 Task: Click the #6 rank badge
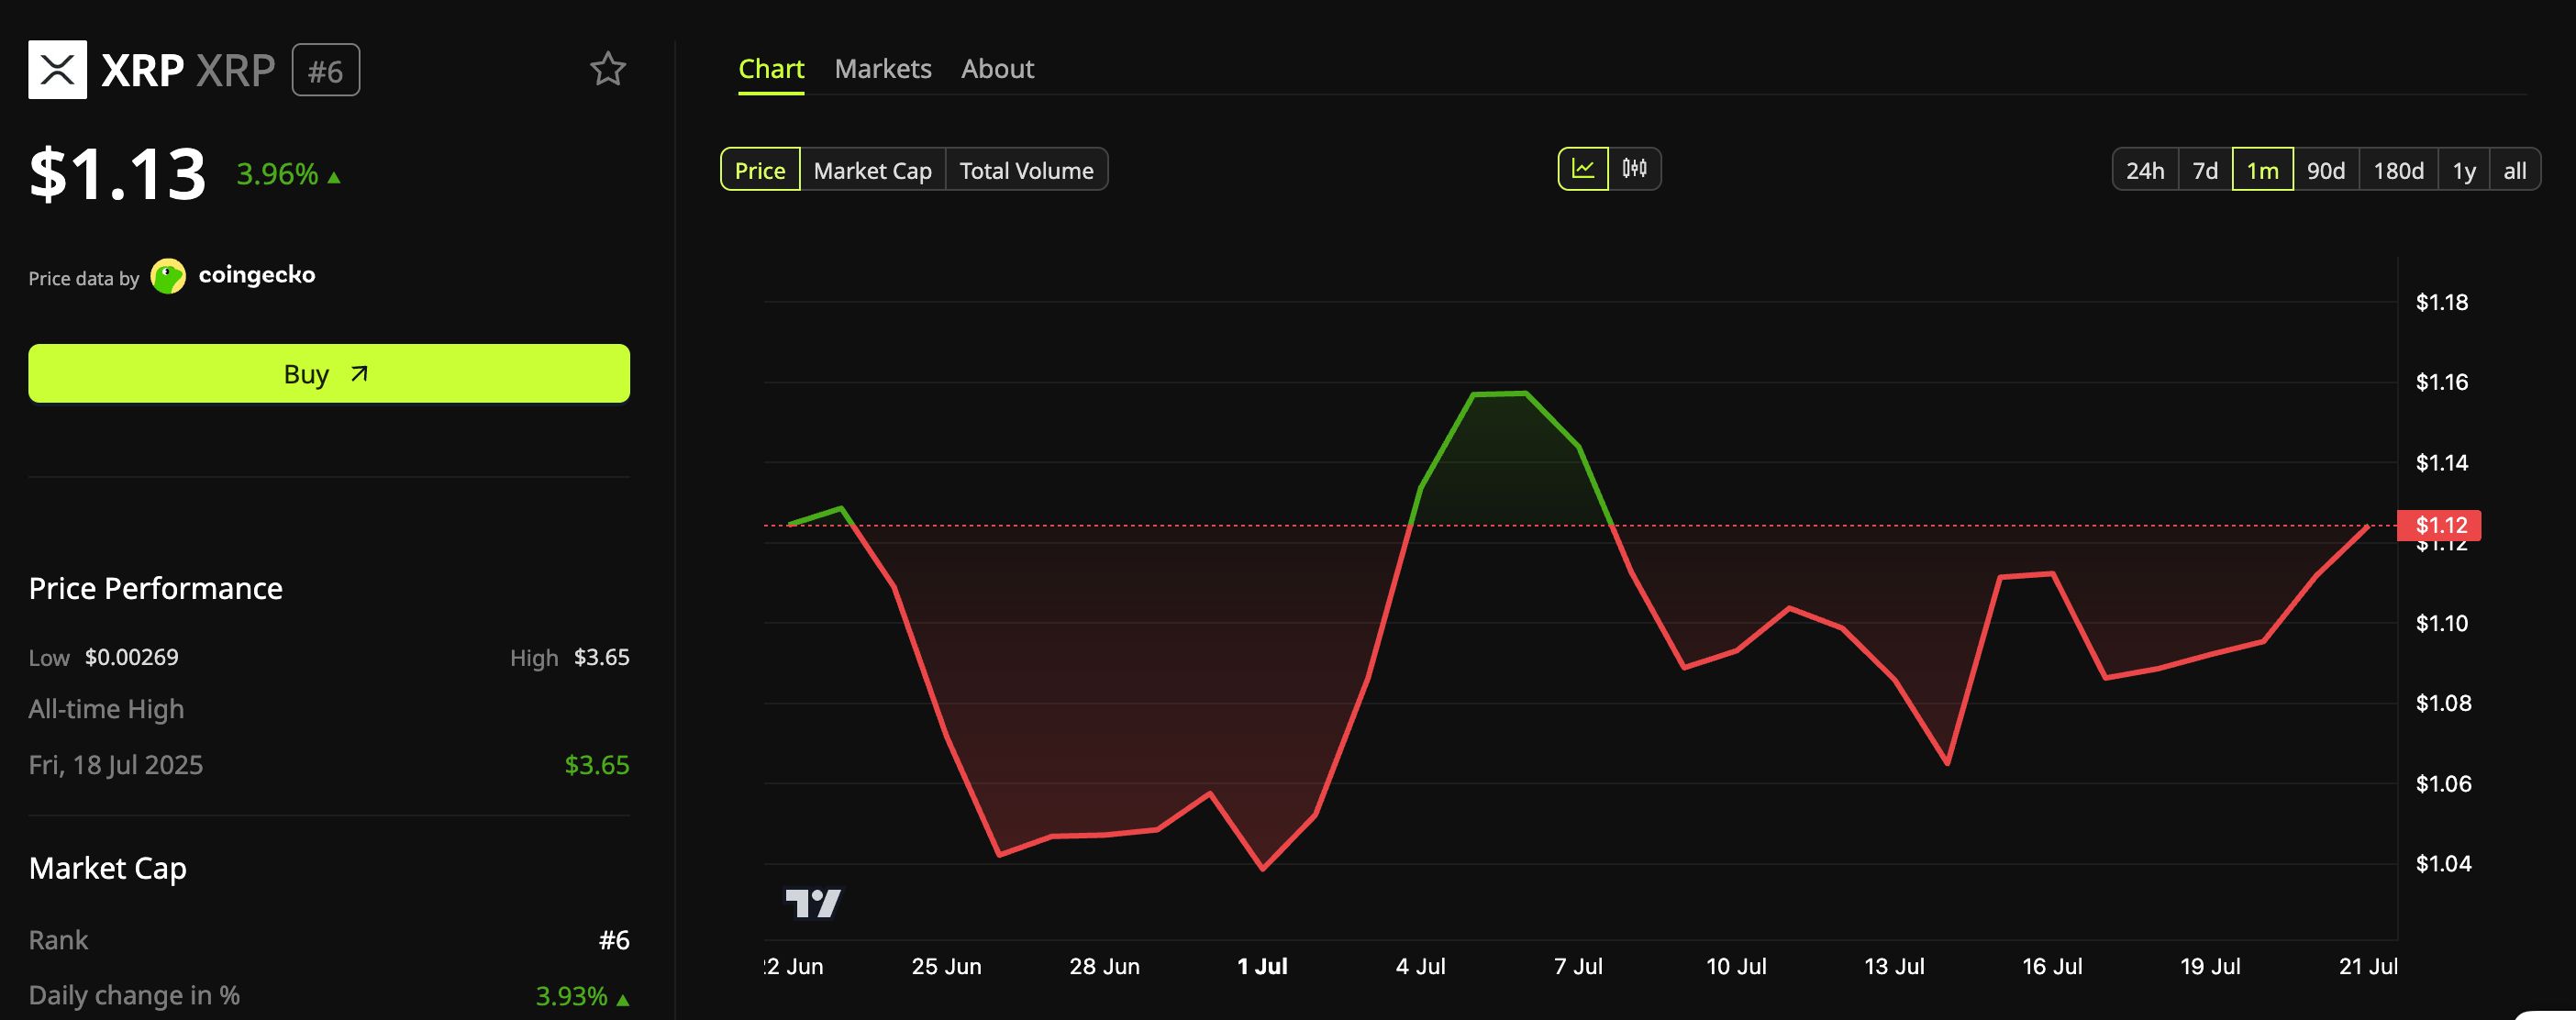326,70
